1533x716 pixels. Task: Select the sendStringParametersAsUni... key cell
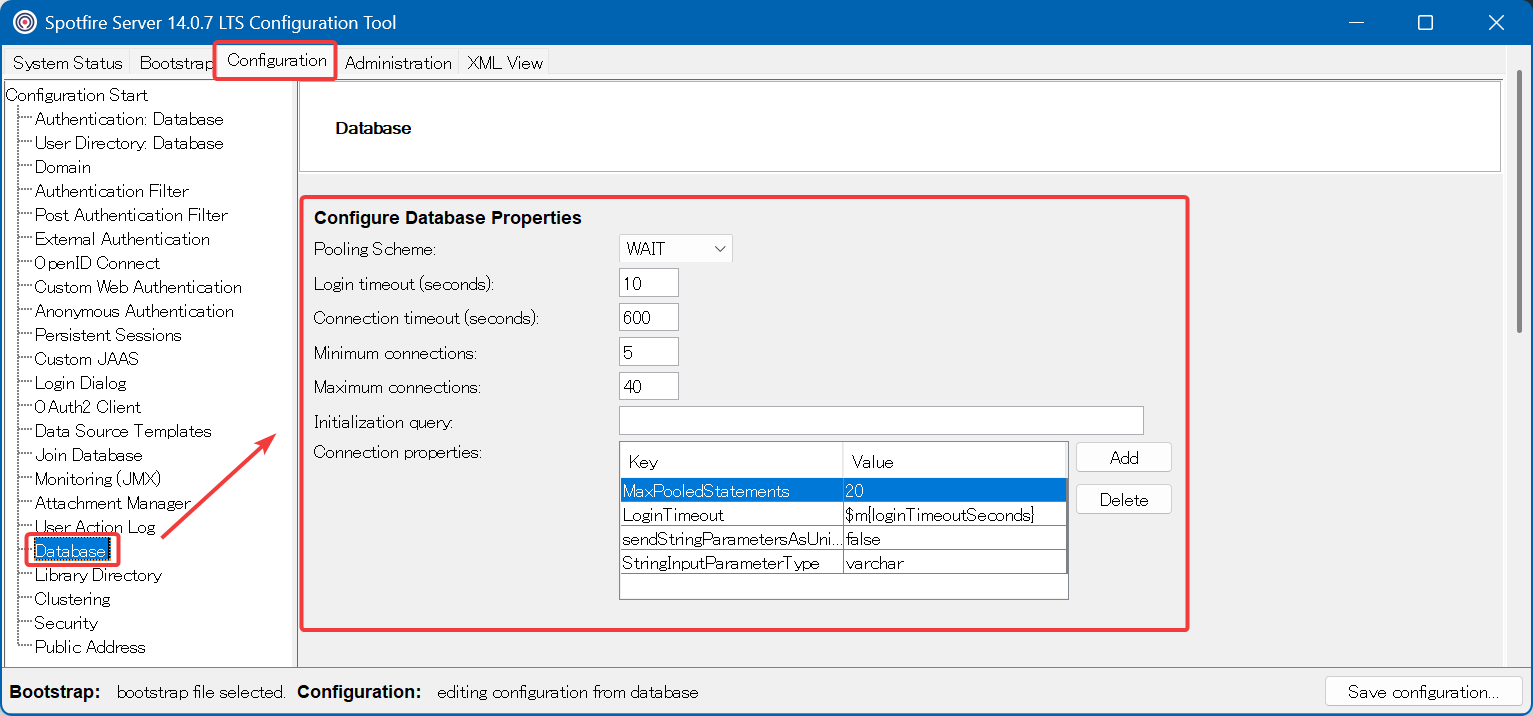pos(732,539)
